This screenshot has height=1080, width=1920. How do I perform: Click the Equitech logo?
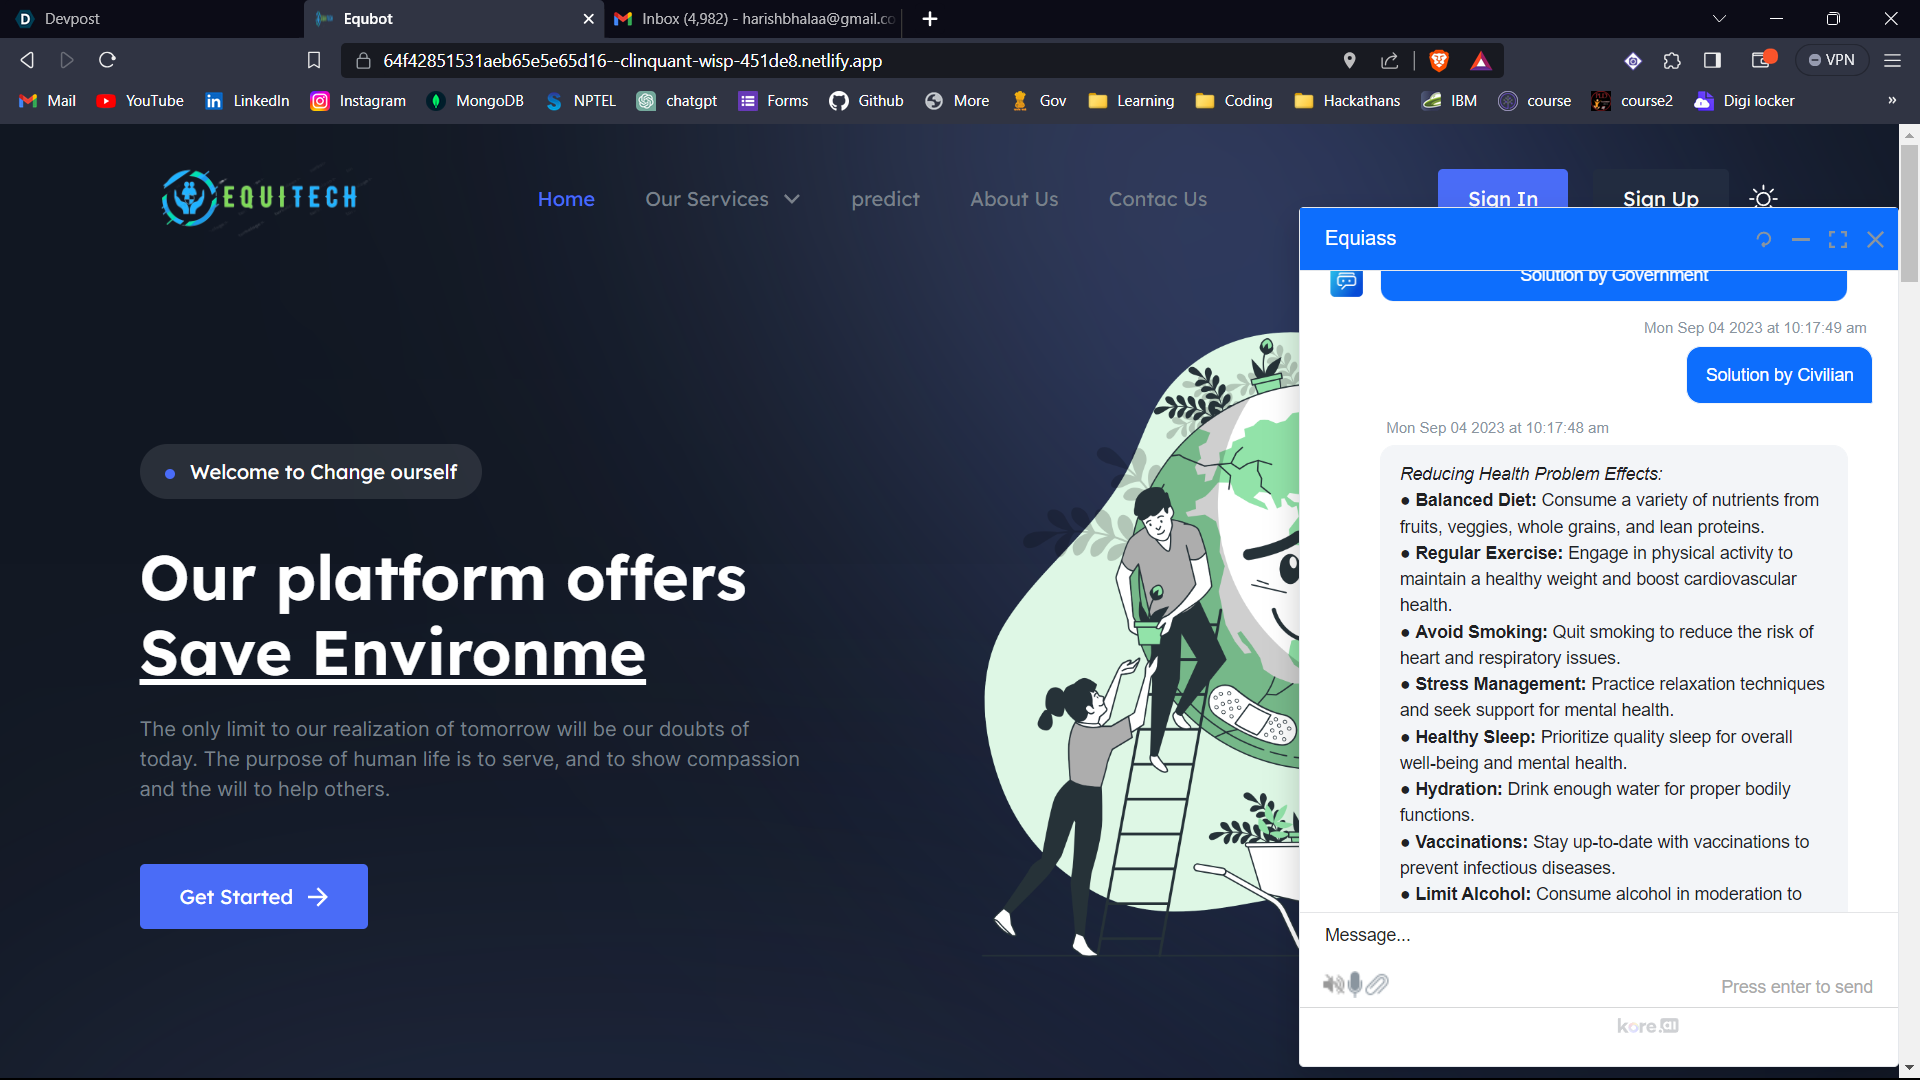point(260,198)
